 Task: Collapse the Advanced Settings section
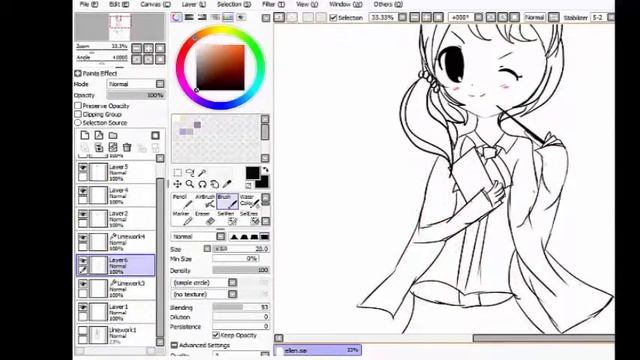pos(174,345)
